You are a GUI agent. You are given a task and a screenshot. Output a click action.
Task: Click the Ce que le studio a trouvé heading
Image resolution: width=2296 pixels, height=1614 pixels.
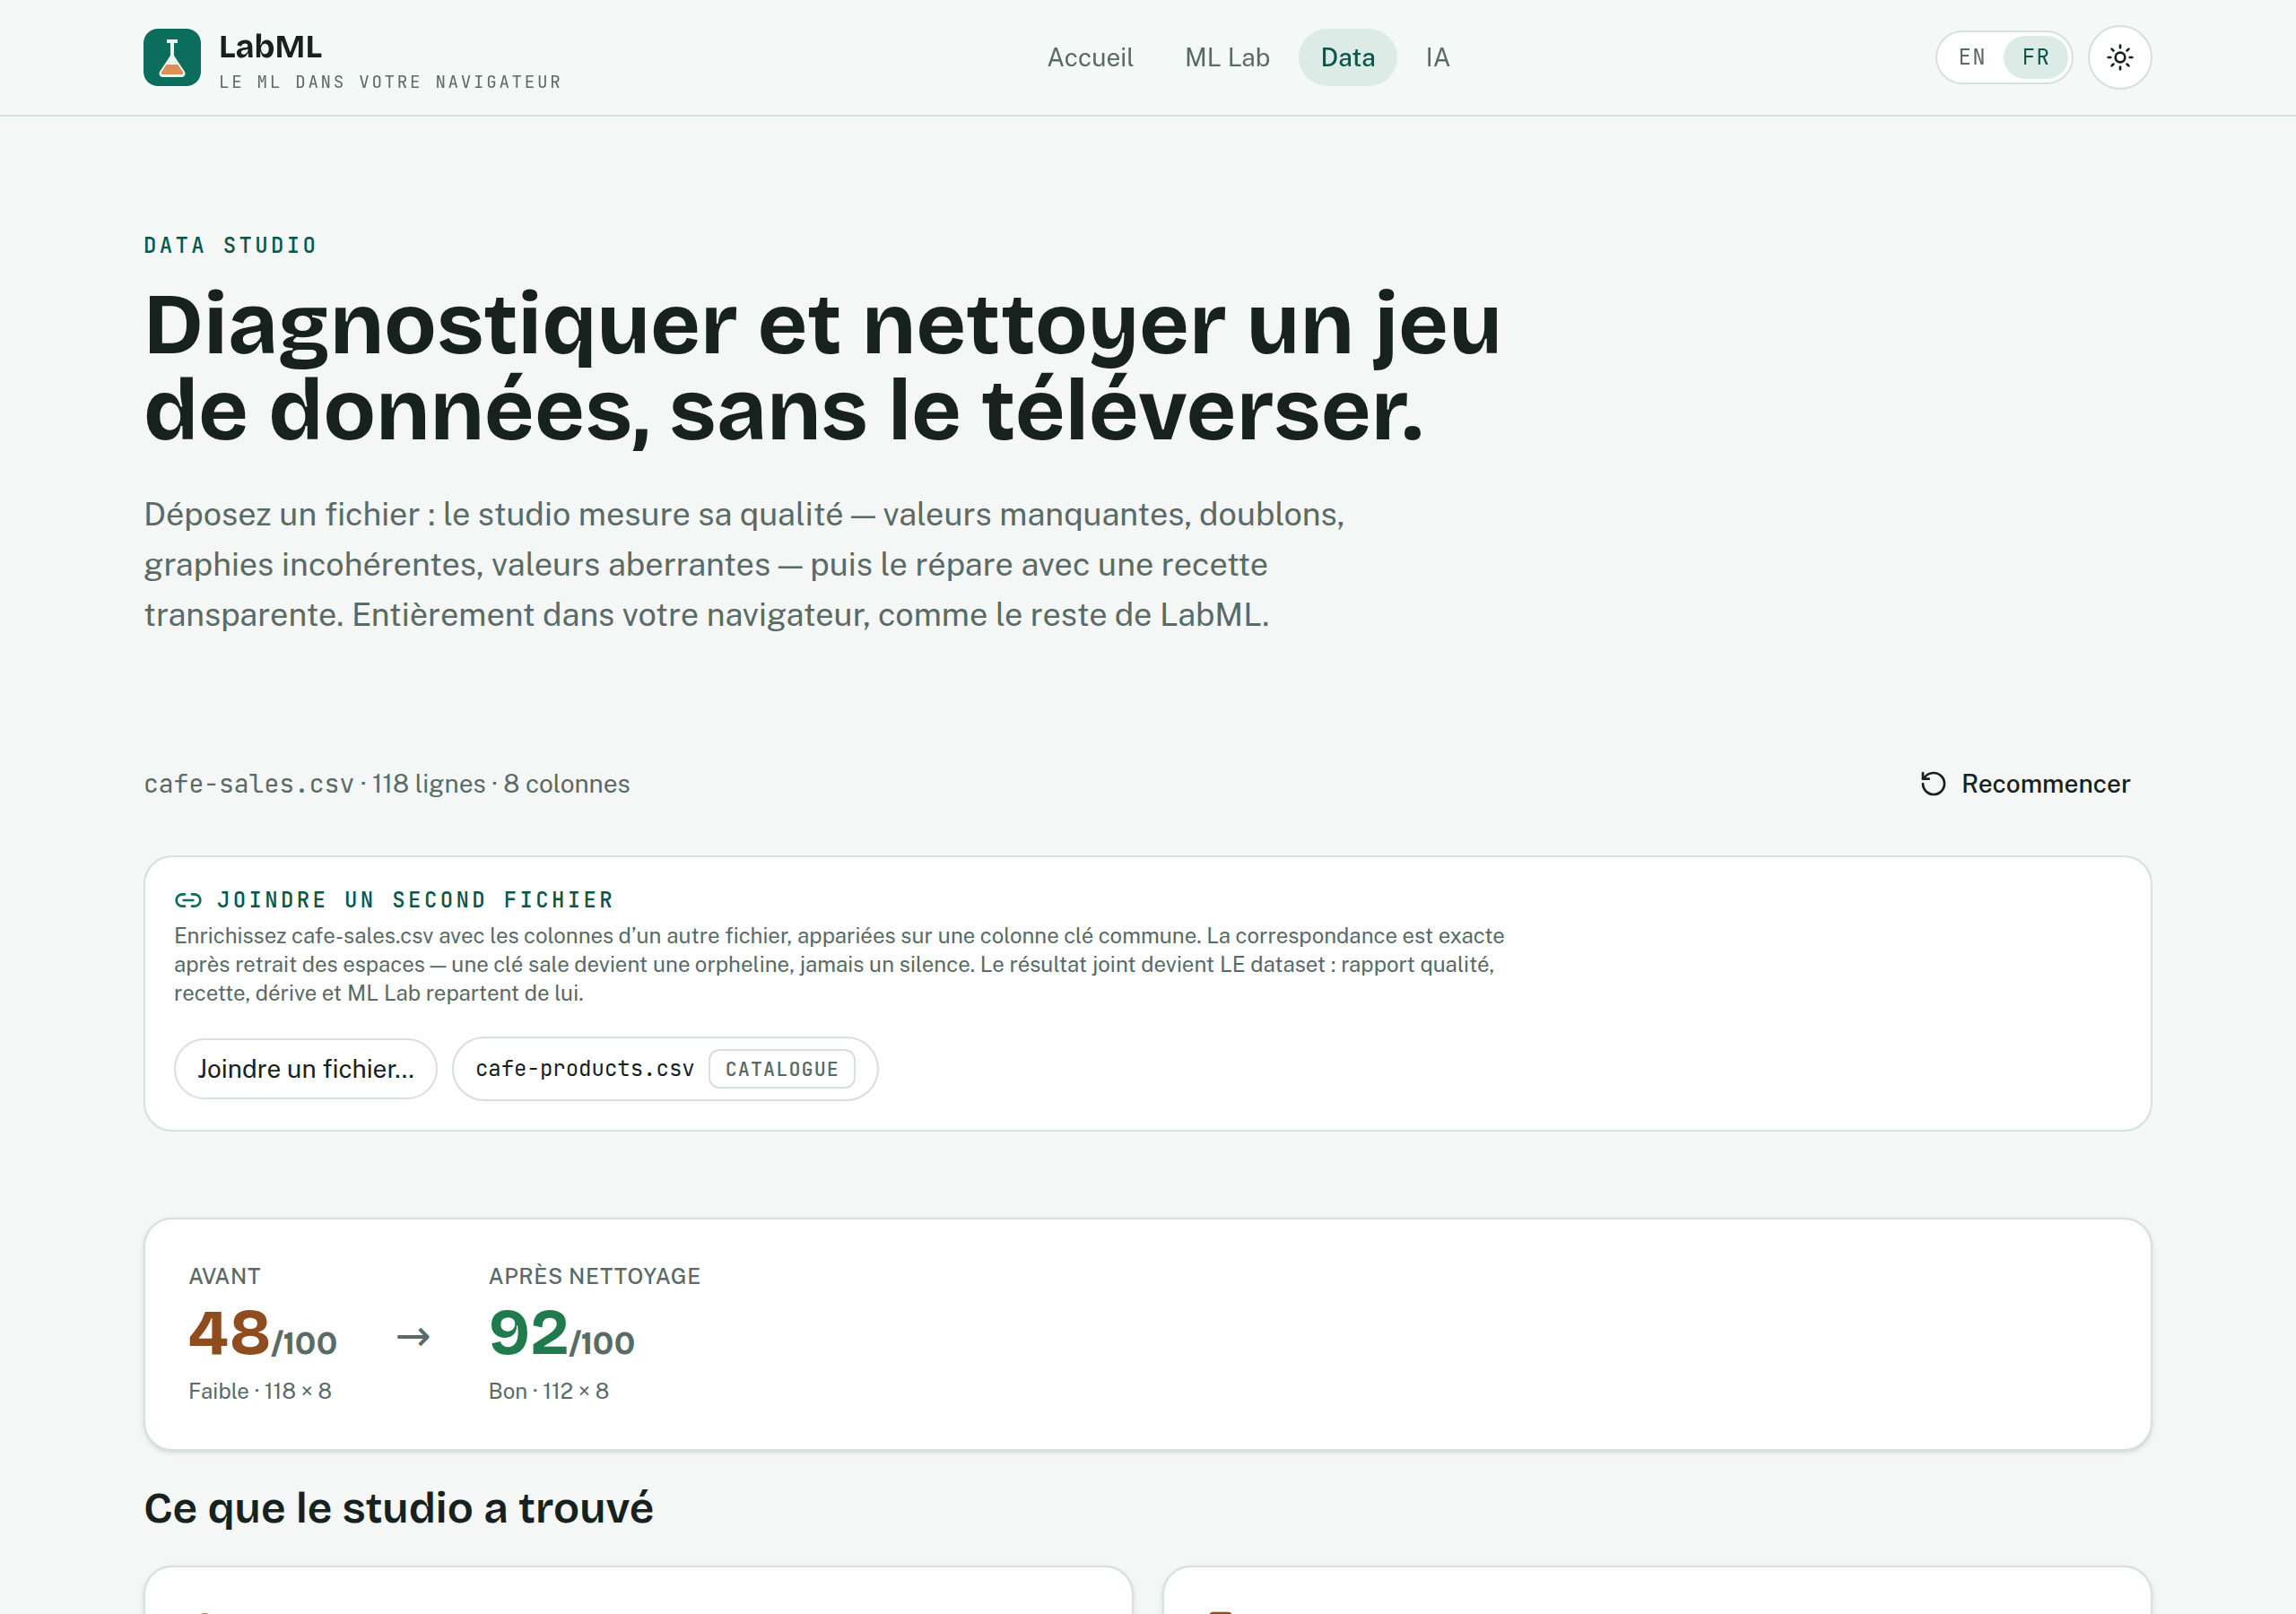click(x=399, y=1507)
